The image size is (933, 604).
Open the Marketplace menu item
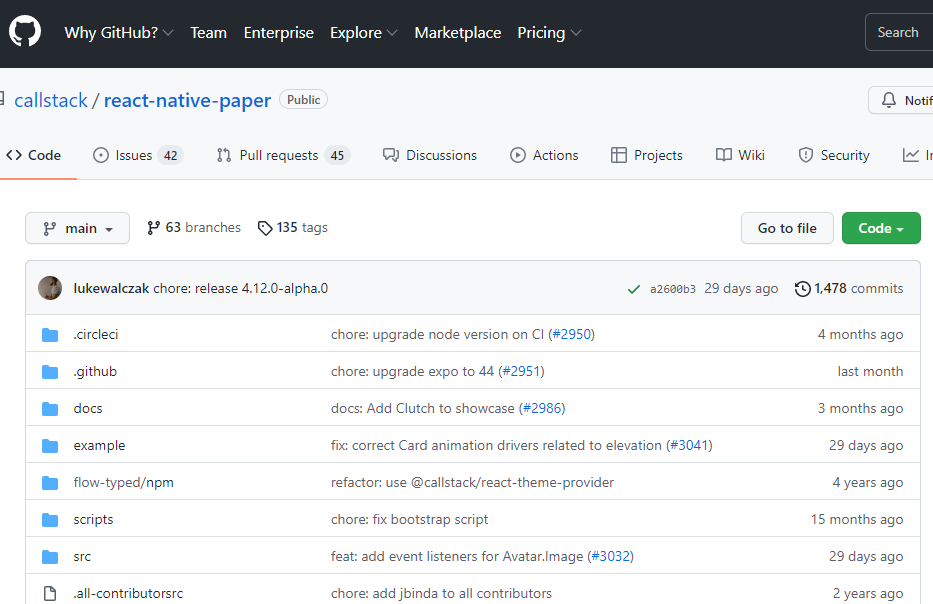(x=458, y=32)
